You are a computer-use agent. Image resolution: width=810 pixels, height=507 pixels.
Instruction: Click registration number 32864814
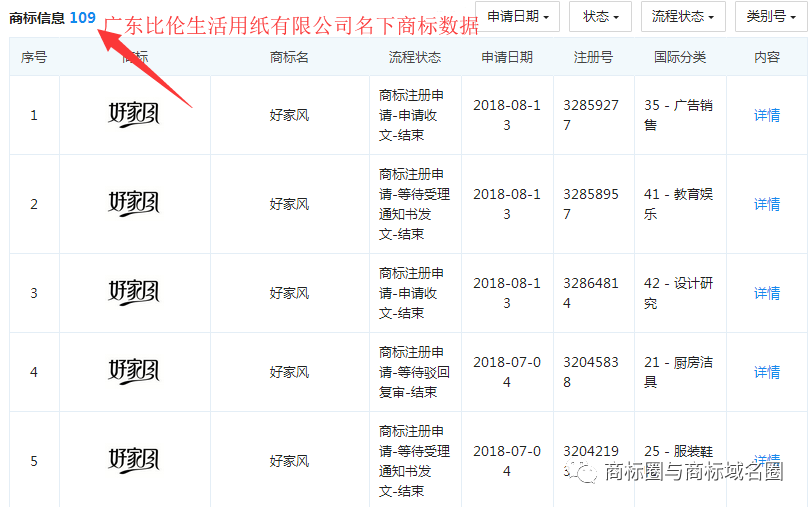tap(591, 293)
